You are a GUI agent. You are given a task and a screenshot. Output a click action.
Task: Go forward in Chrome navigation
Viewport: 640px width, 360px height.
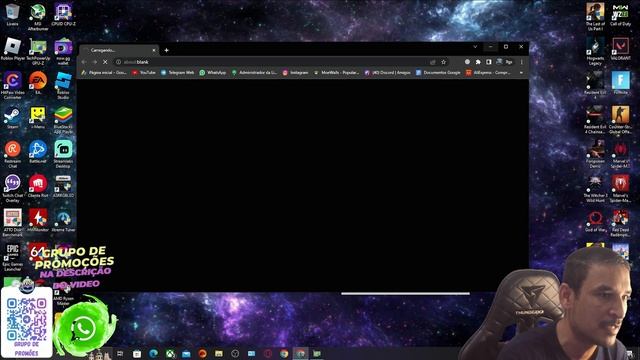tap(95, 62)
